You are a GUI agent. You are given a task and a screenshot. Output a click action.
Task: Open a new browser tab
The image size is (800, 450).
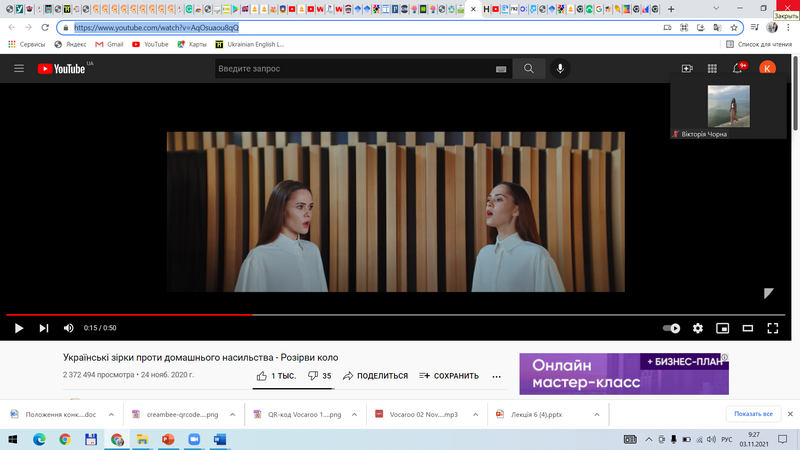[671, 9]
